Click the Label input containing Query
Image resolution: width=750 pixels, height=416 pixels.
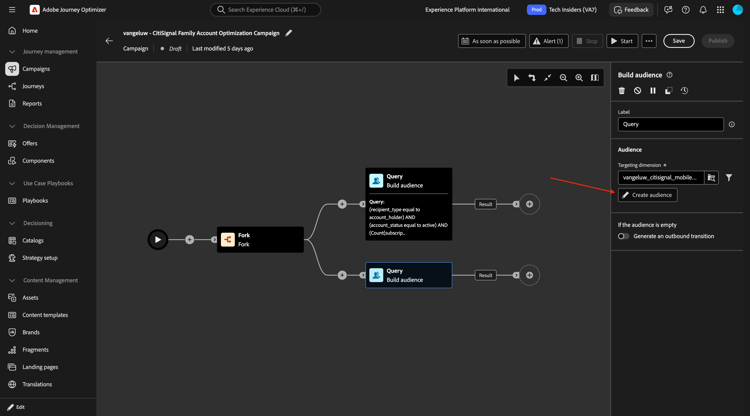(671, 124)
